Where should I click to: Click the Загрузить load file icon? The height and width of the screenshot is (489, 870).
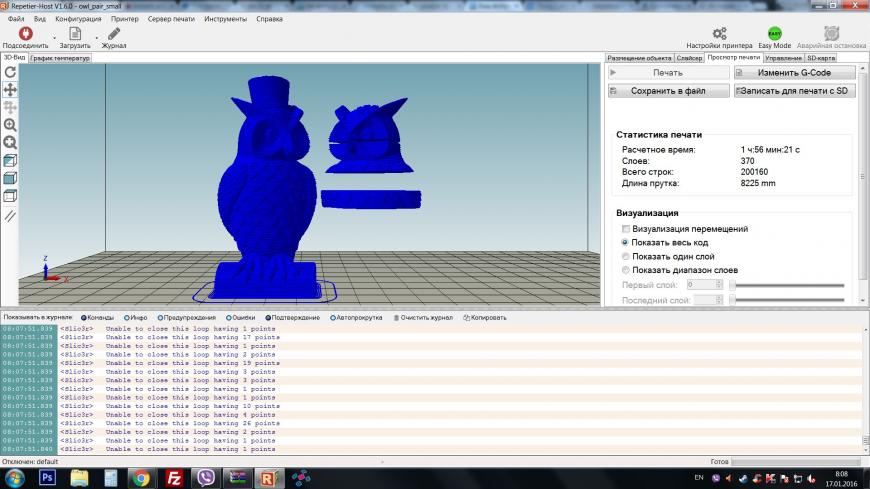(x=75, y=33)
